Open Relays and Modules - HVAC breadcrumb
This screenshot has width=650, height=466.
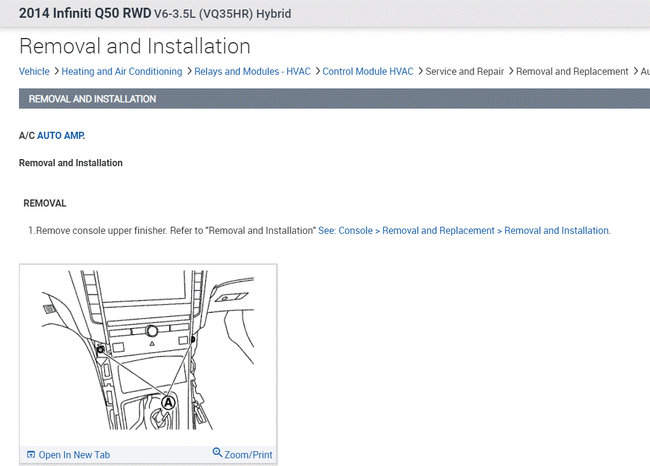click(x=252, y=71)
